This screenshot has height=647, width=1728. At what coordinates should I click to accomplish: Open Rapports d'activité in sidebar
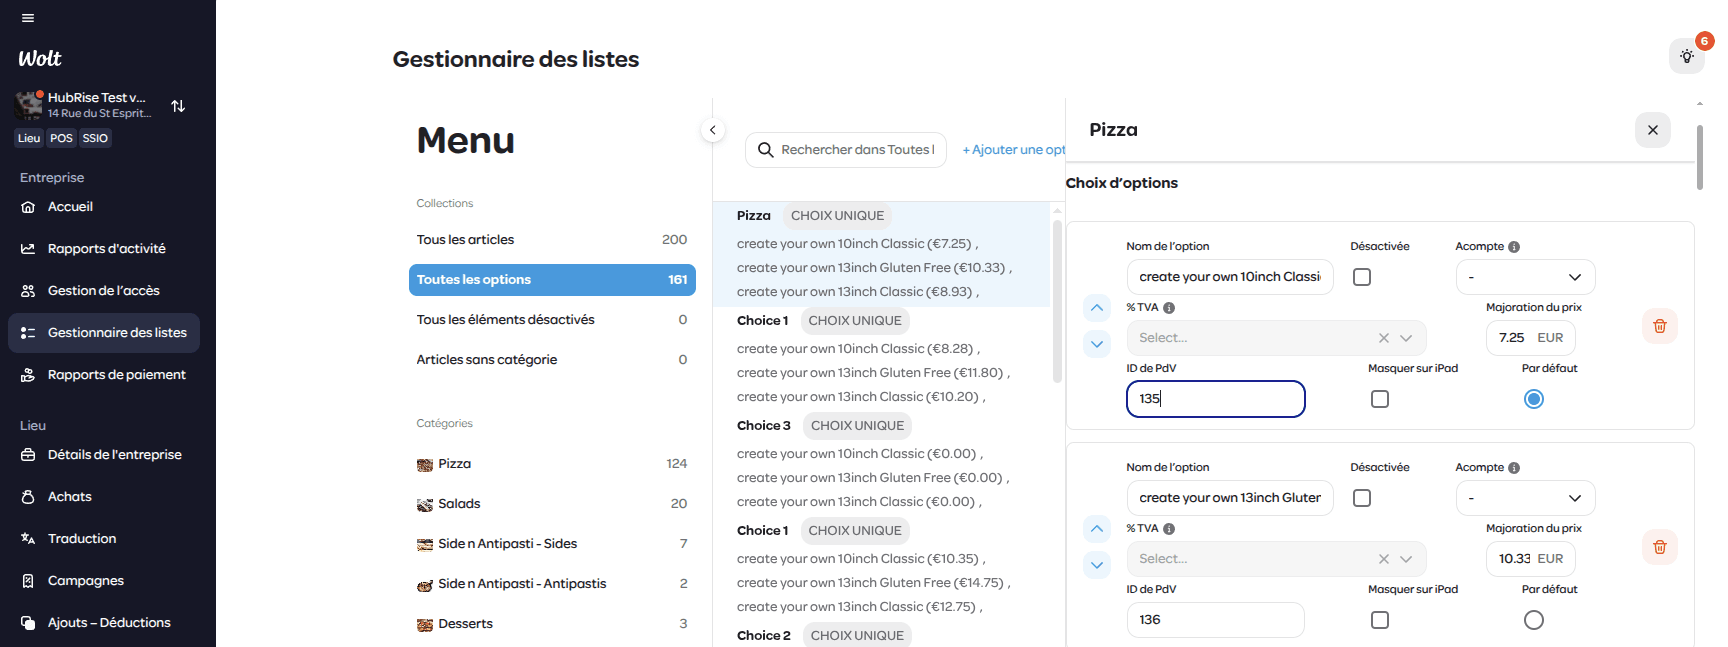106,249
